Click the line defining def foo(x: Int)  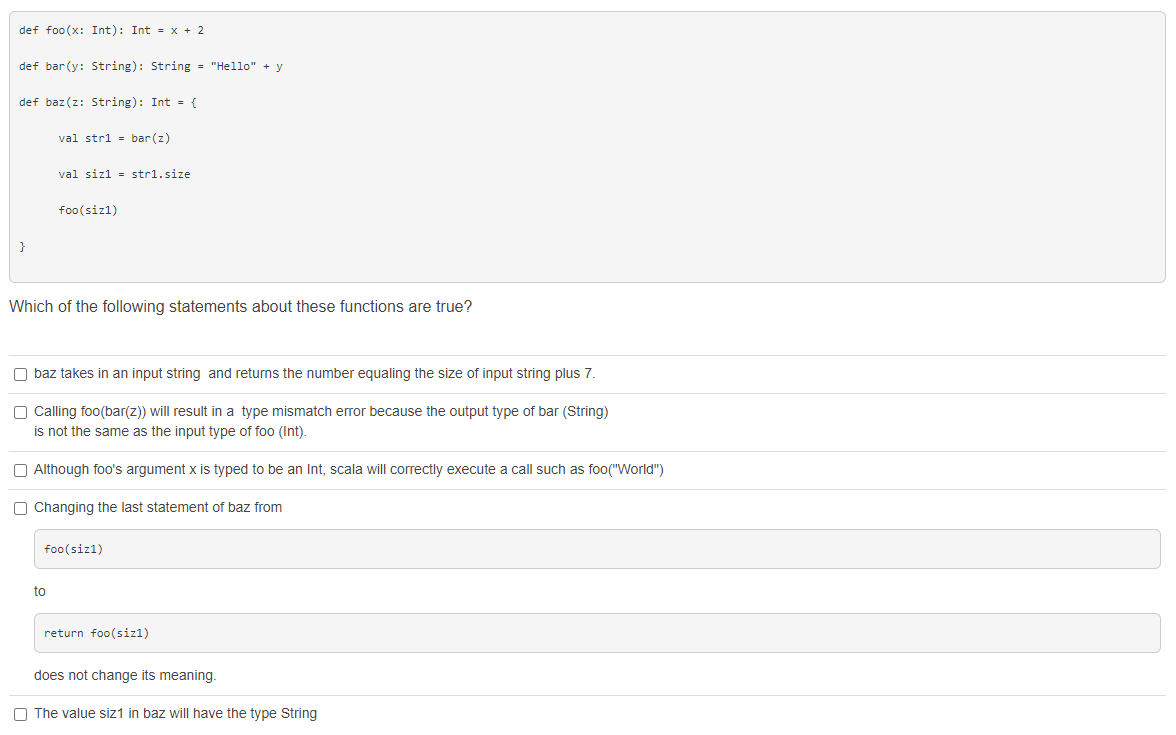[111, 30]
